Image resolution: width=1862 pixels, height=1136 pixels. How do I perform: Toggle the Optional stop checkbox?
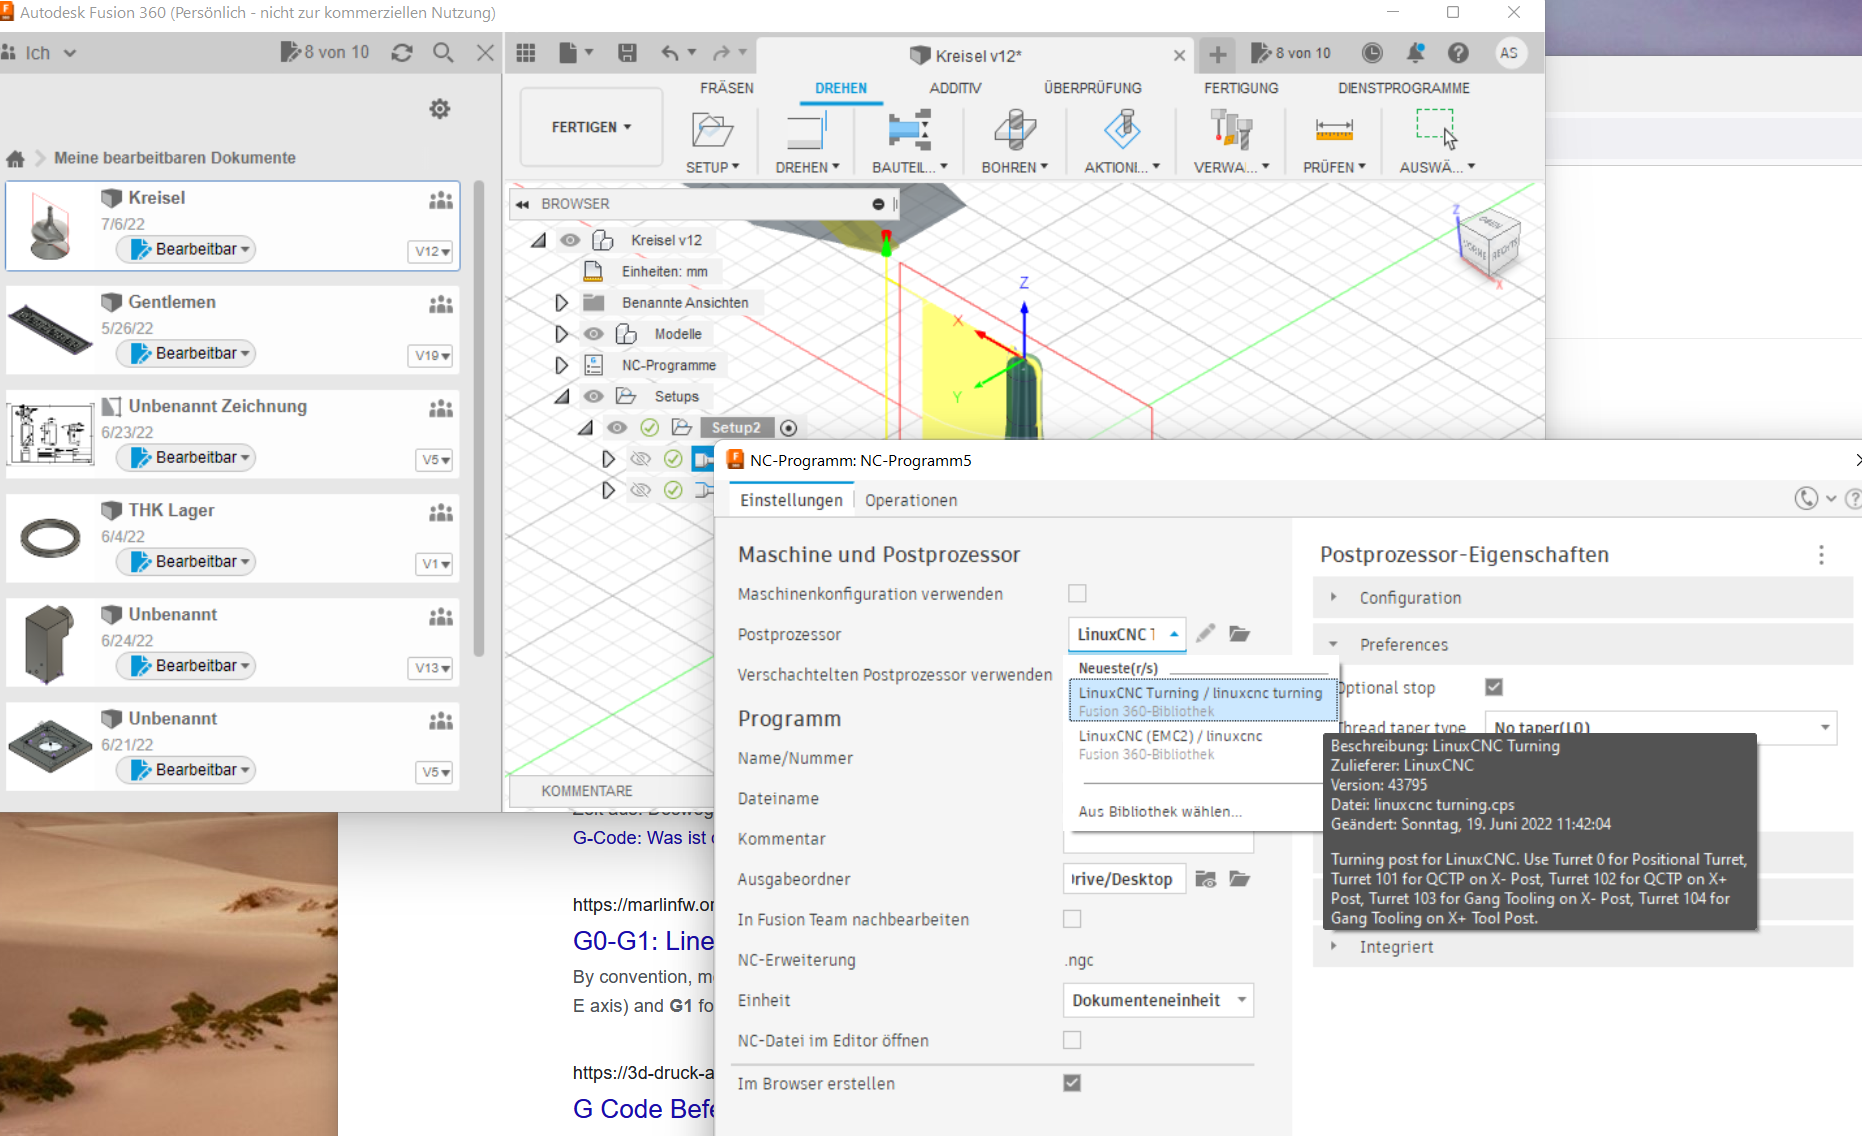point(1494,687)
